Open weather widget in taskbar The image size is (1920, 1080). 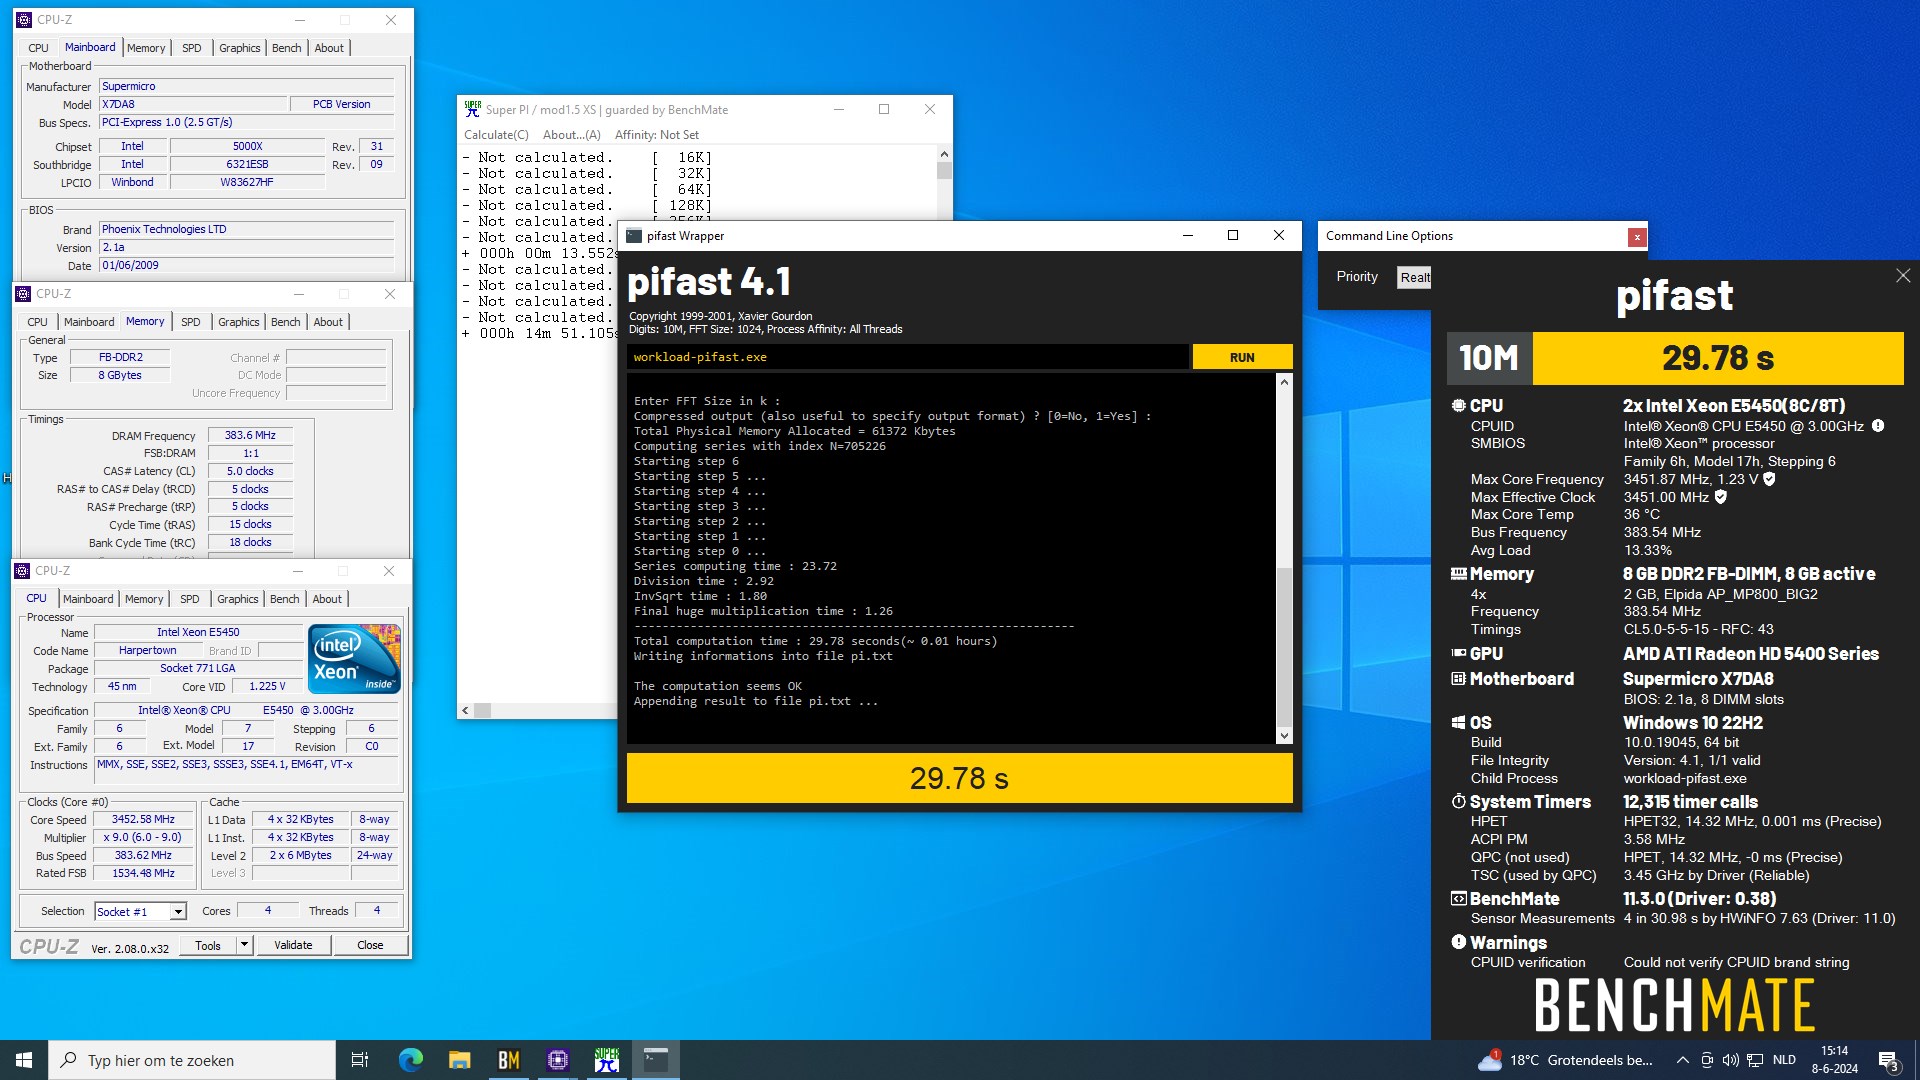[1565, 1060]
